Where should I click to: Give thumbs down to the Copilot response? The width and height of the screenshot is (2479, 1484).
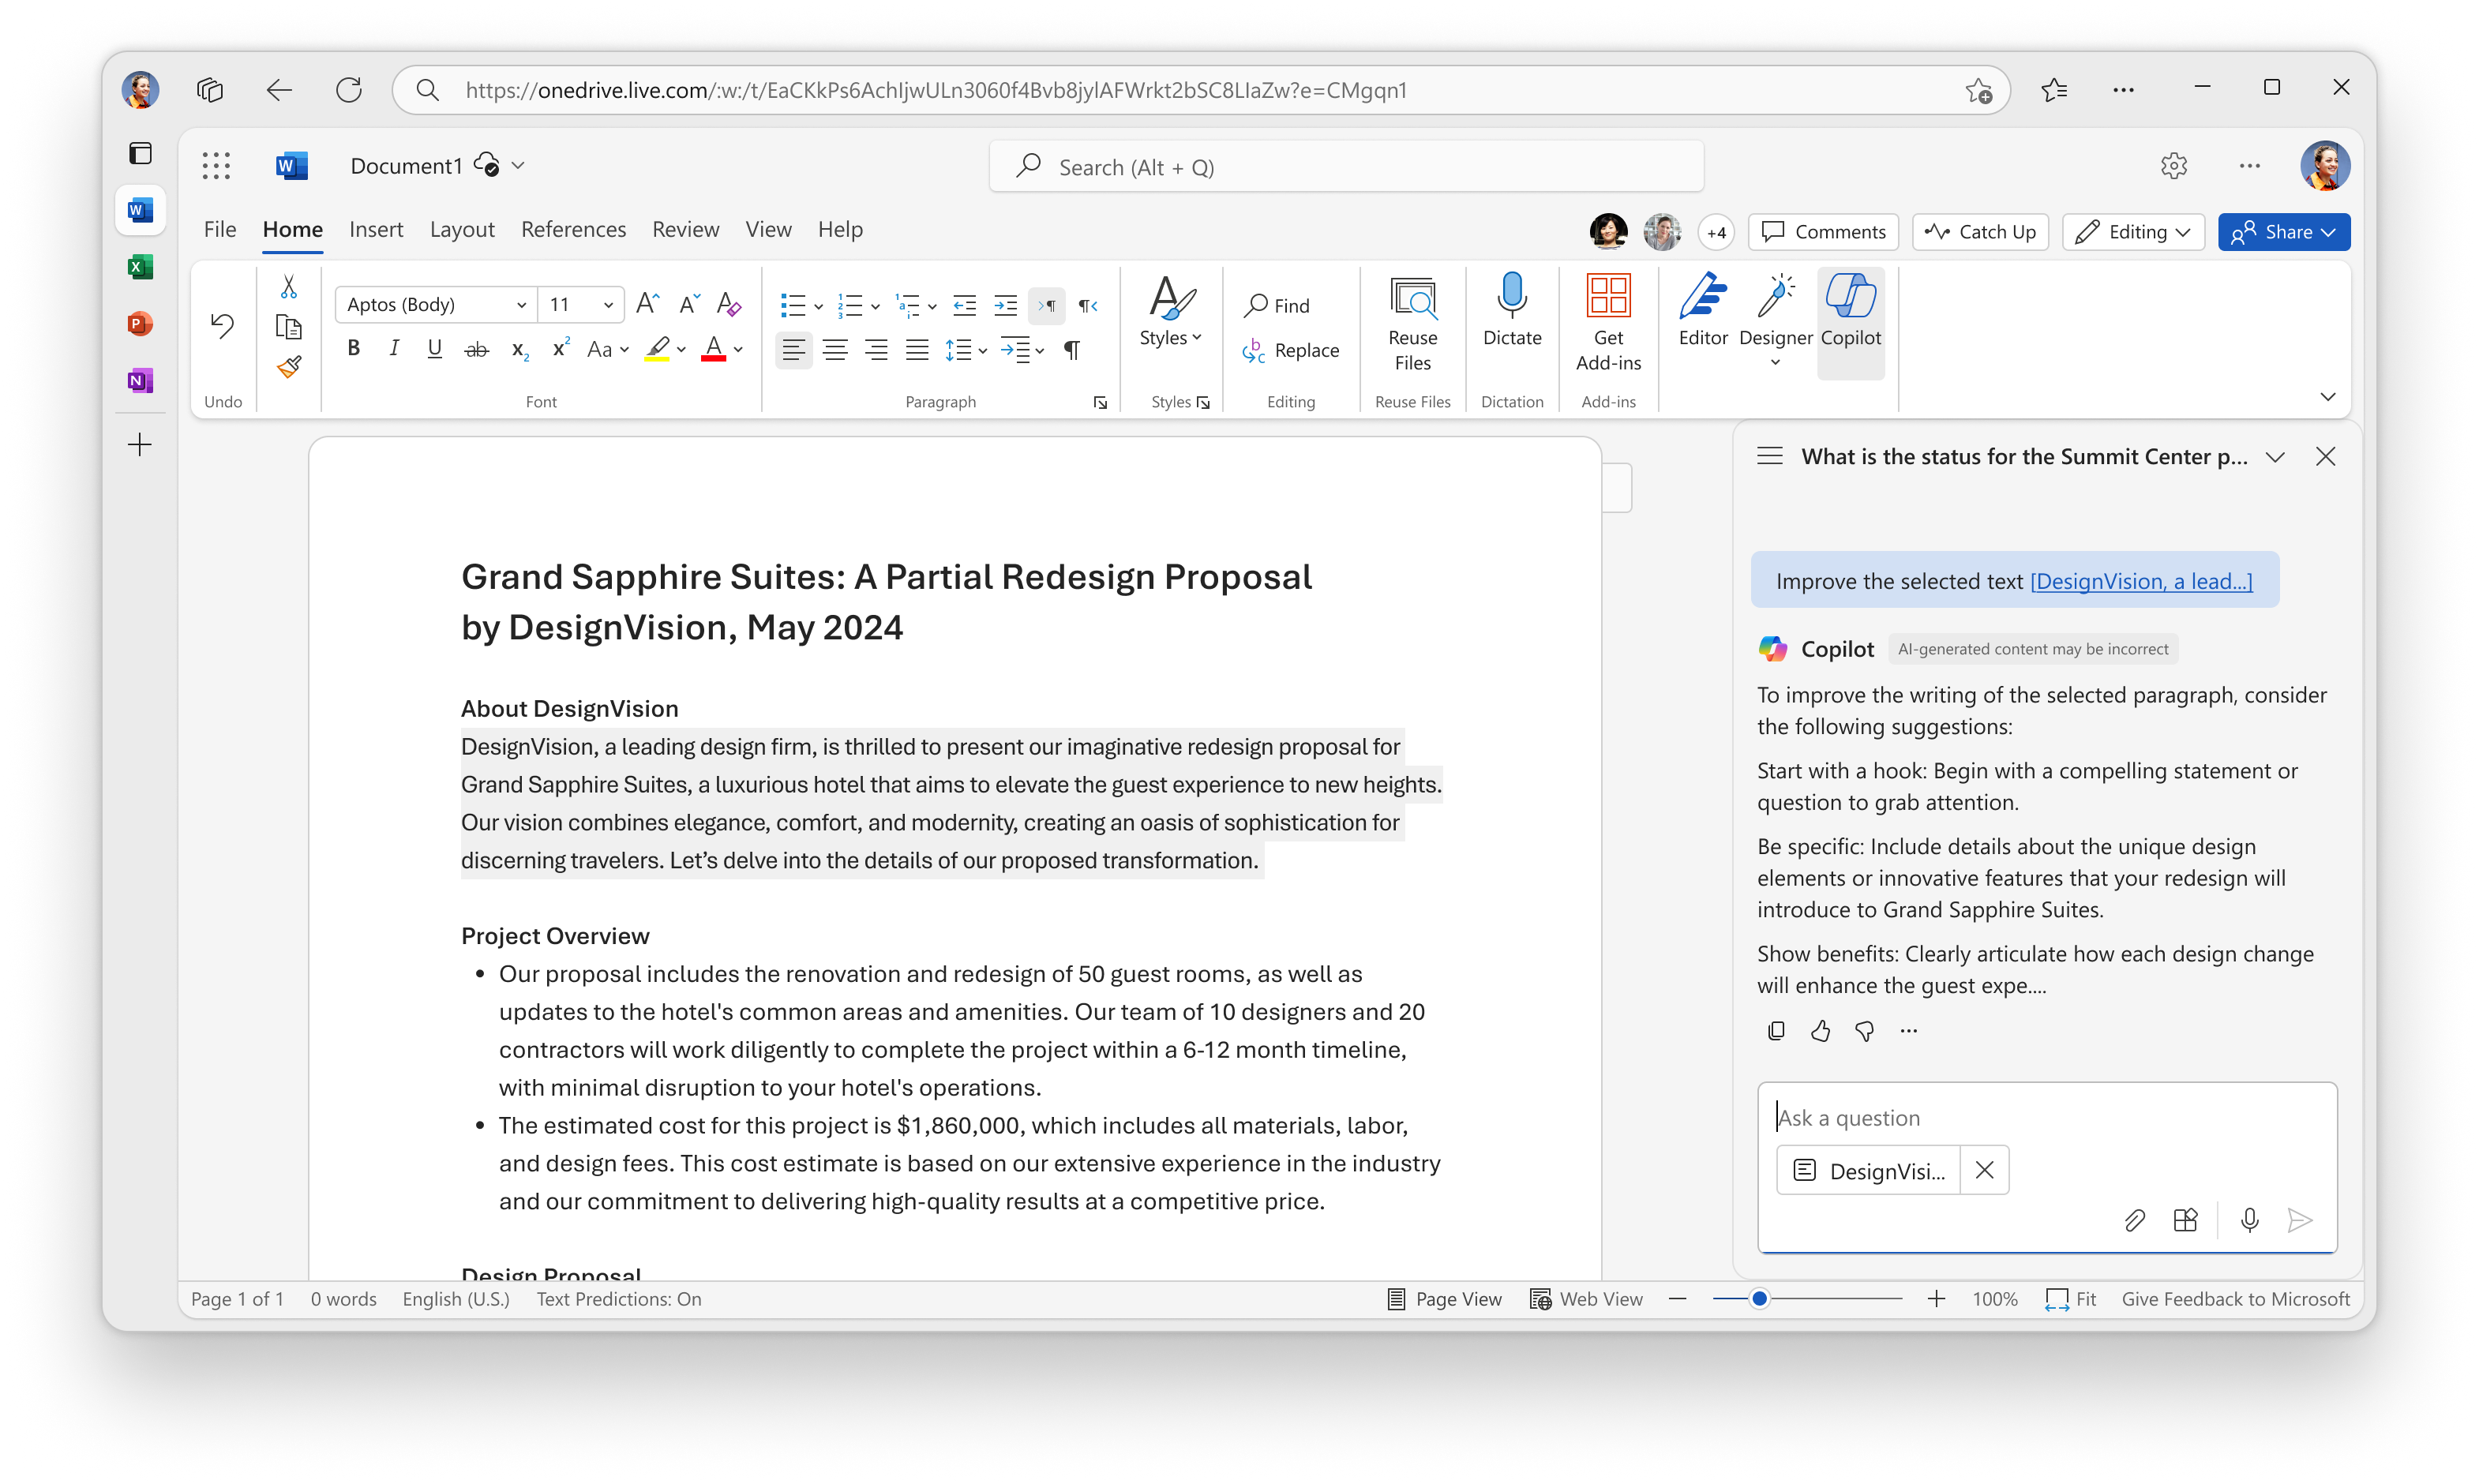[1864, 1030]
